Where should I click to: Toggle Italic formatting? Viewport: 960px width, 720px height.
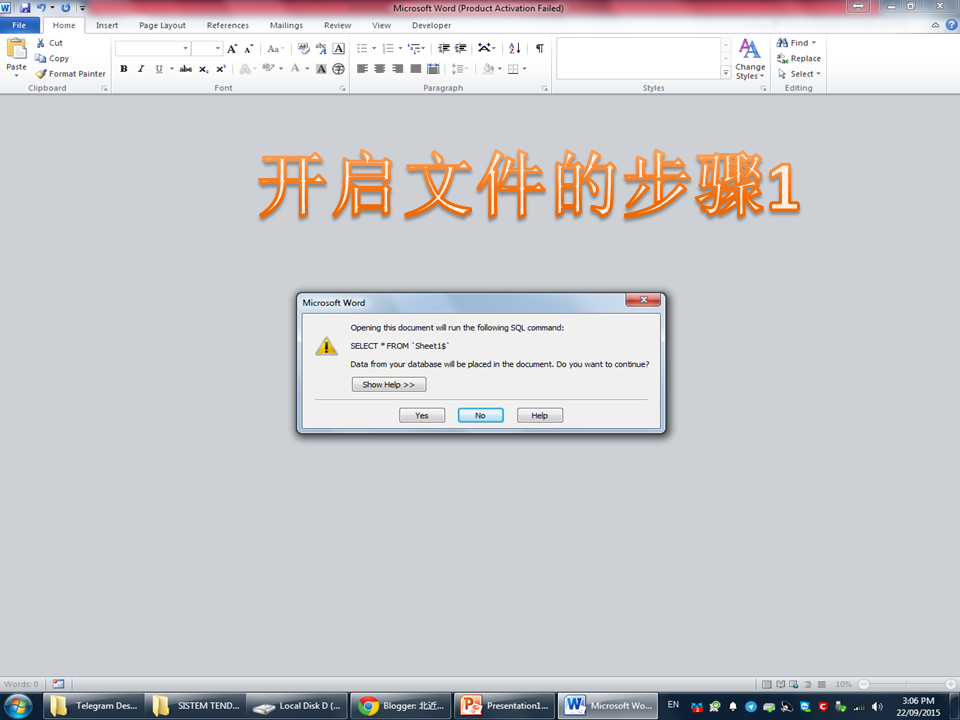click(141, 69)
